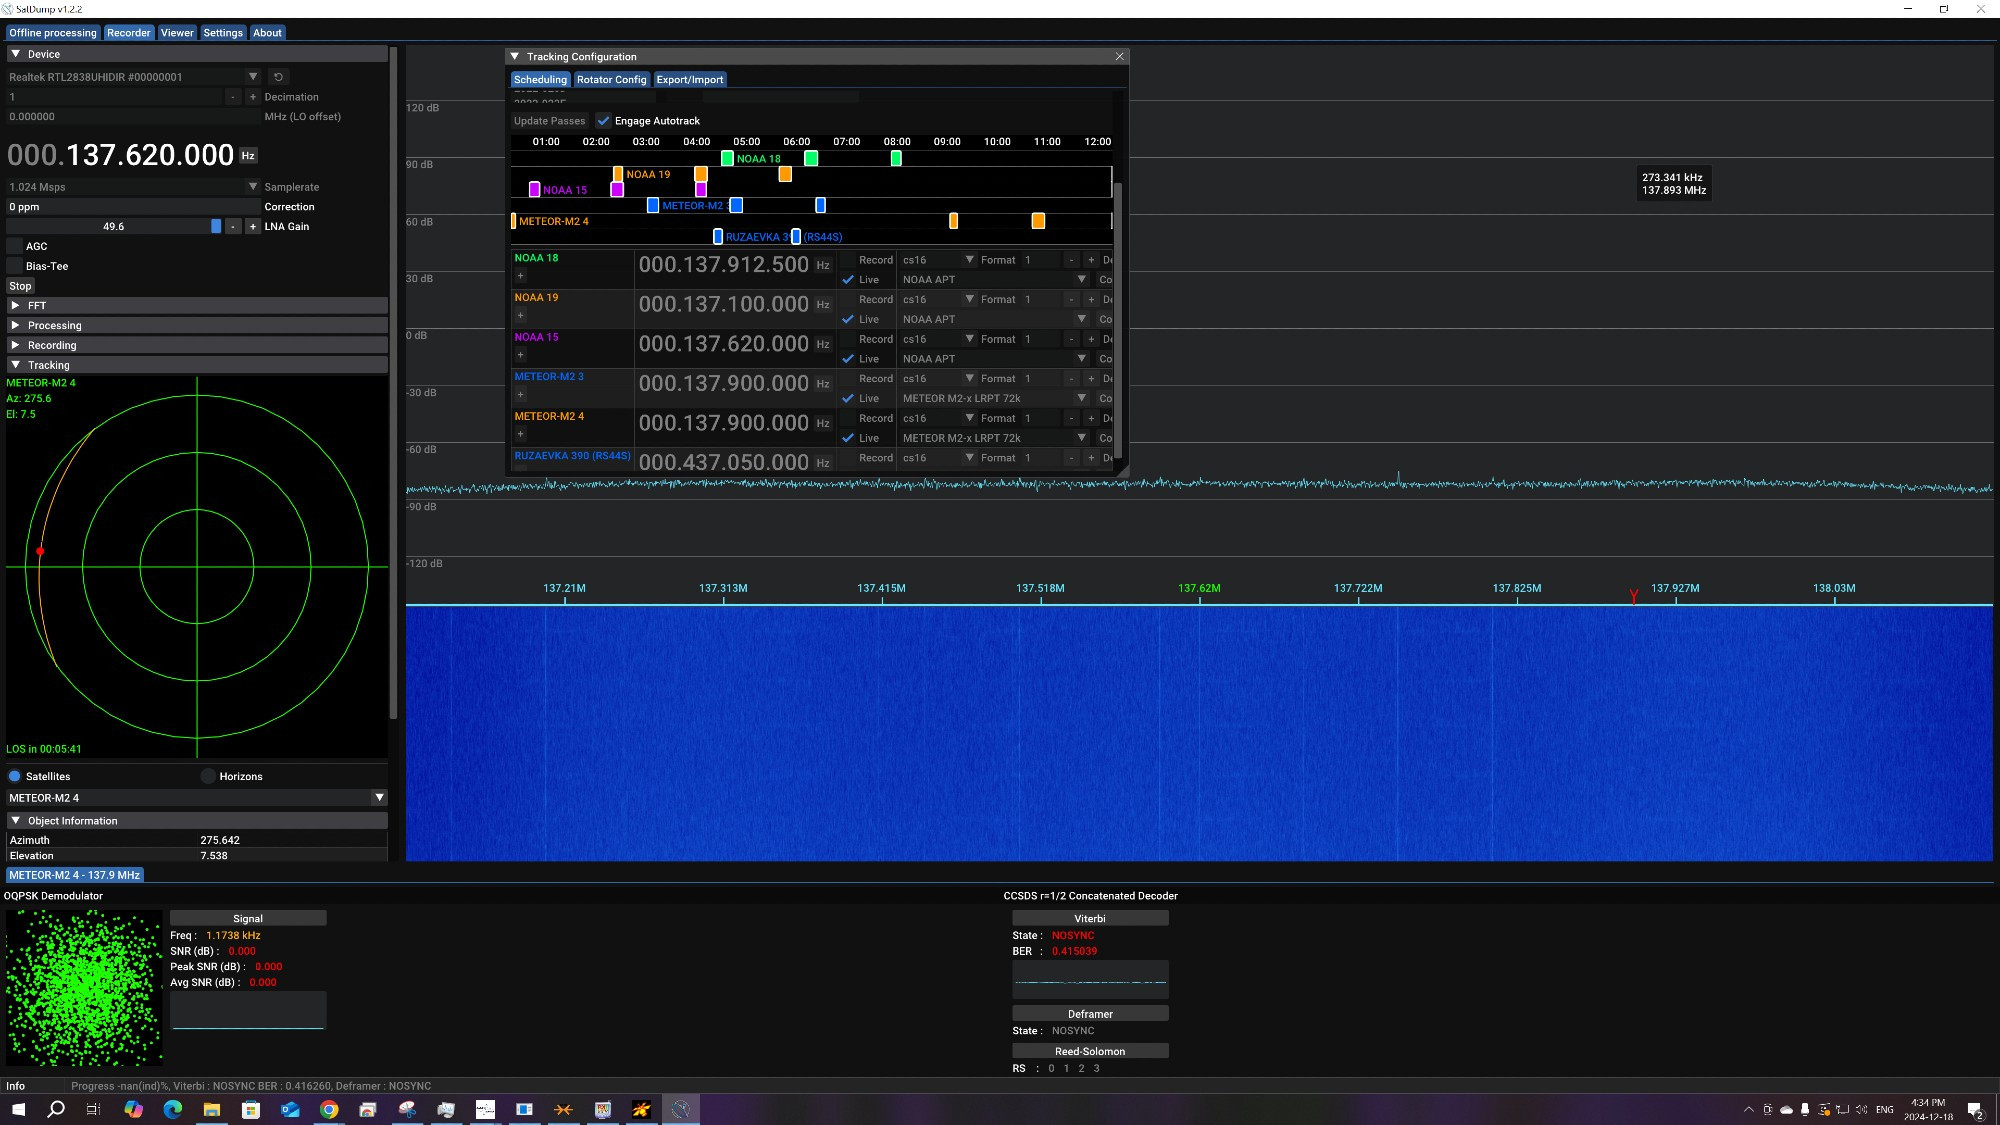Stop the SDR device
The height and width of the screenshot is (1125, 2000).
tap(20, 286)
